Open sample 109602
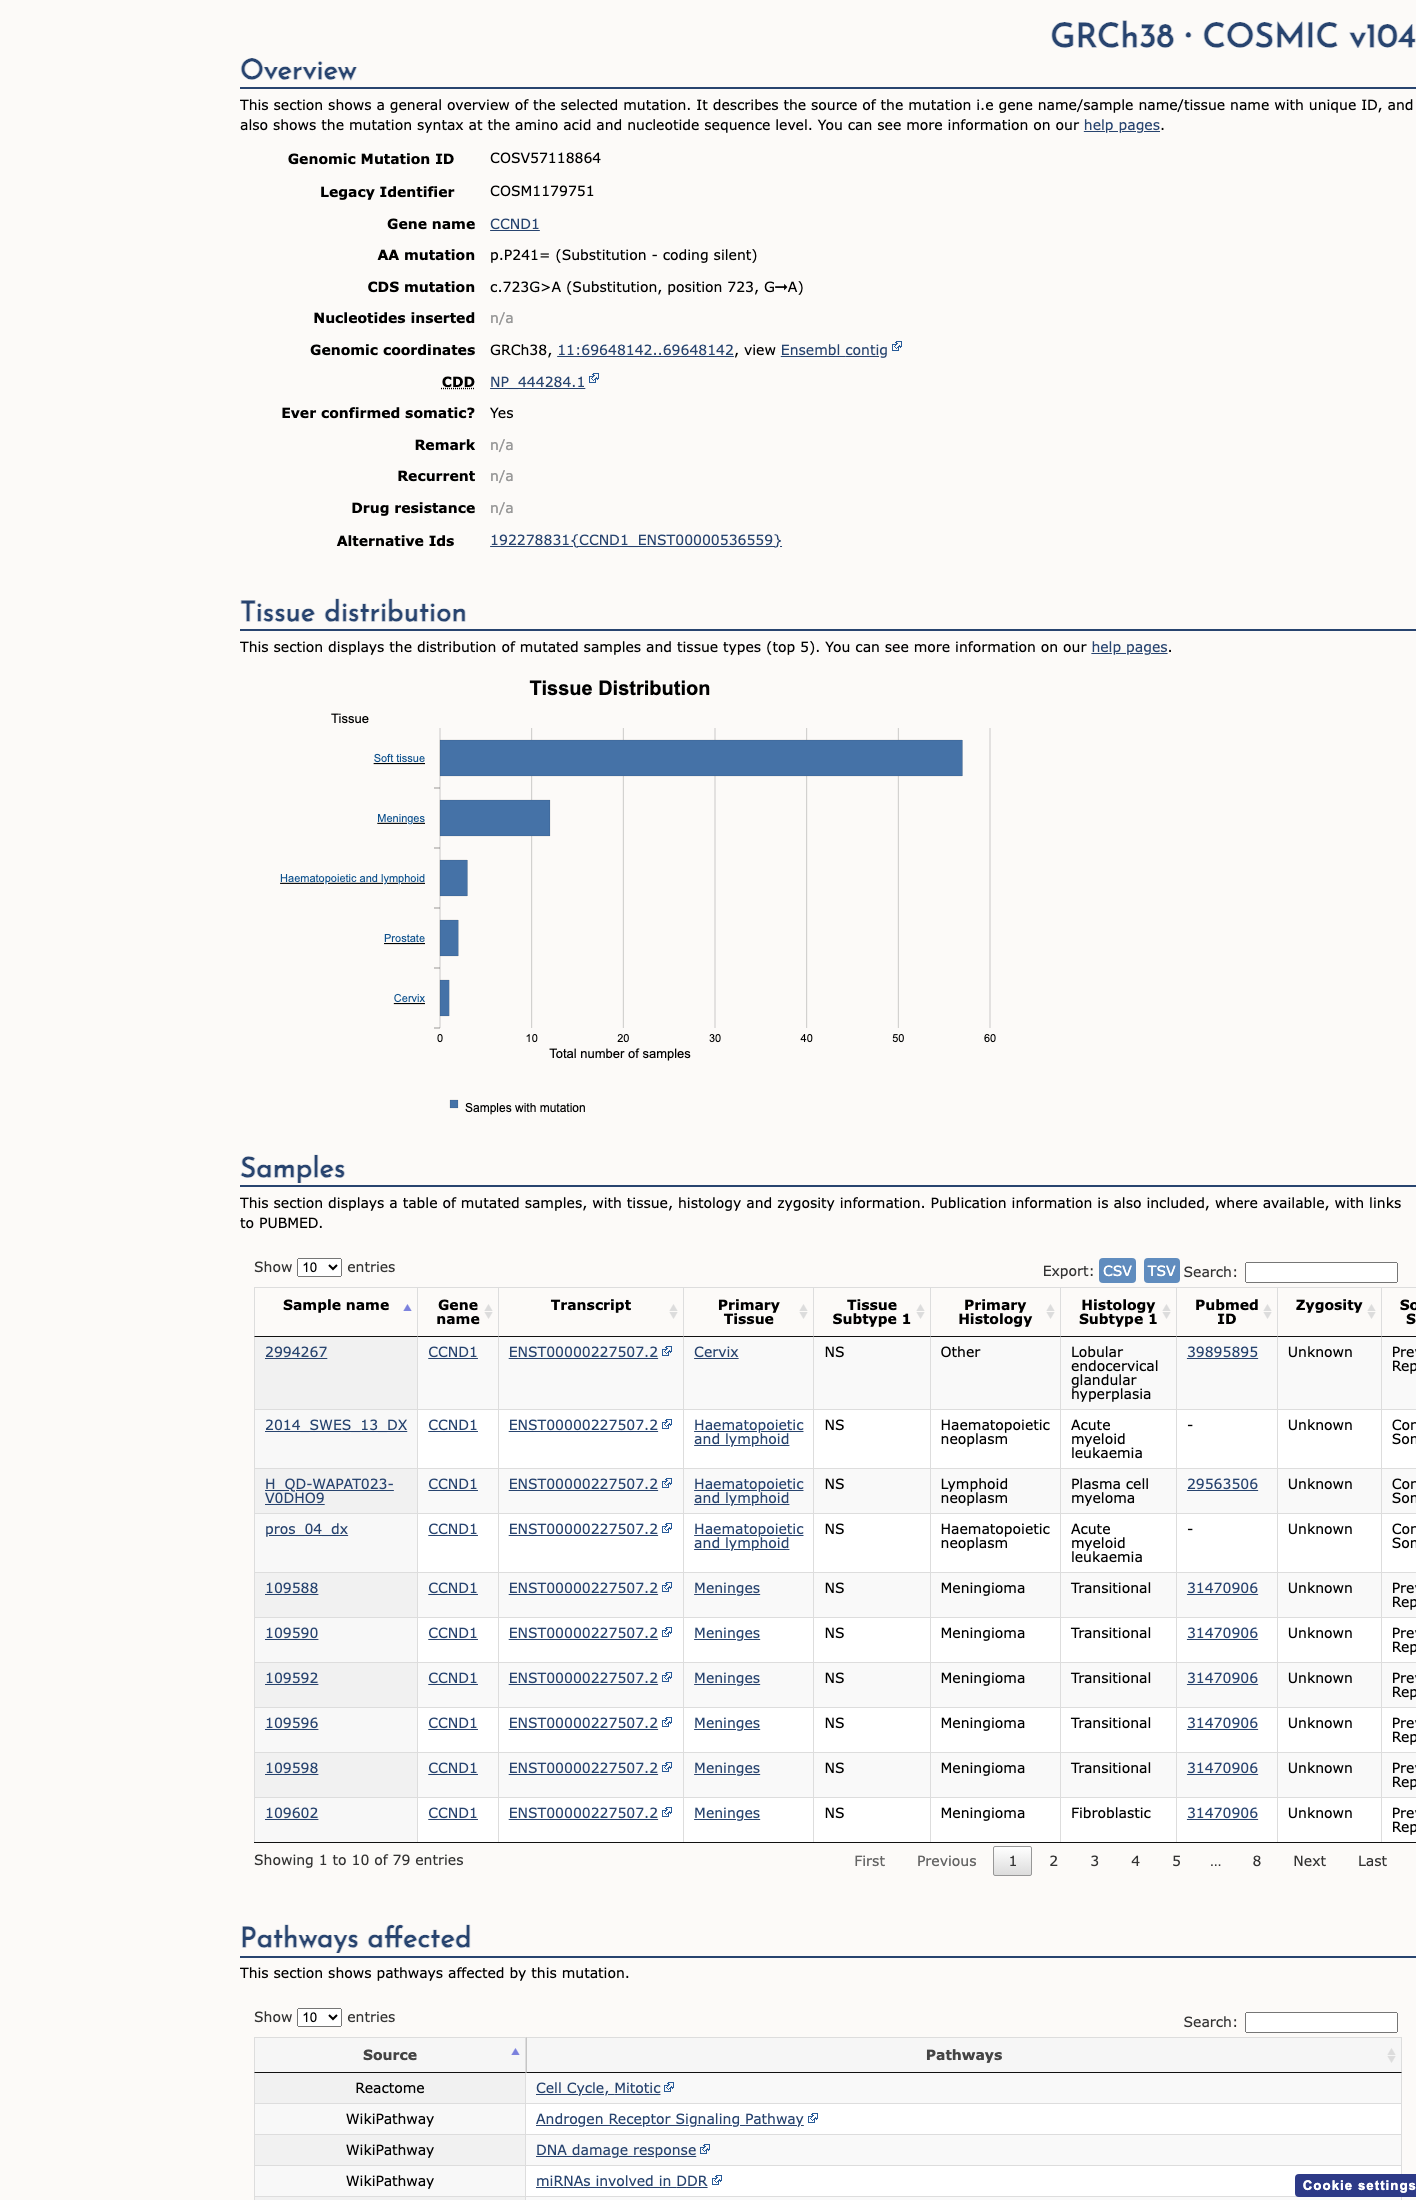The image size is (1416, 2200). (291, 1813)
